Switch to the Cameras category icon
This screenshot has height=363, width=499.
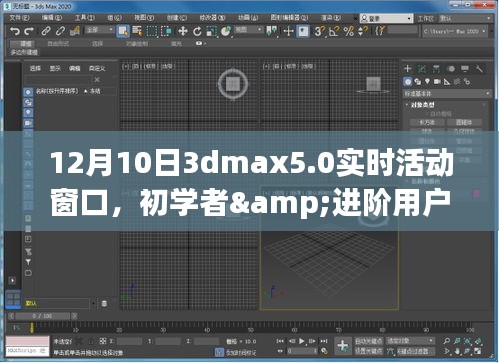(x=437, y=81)
